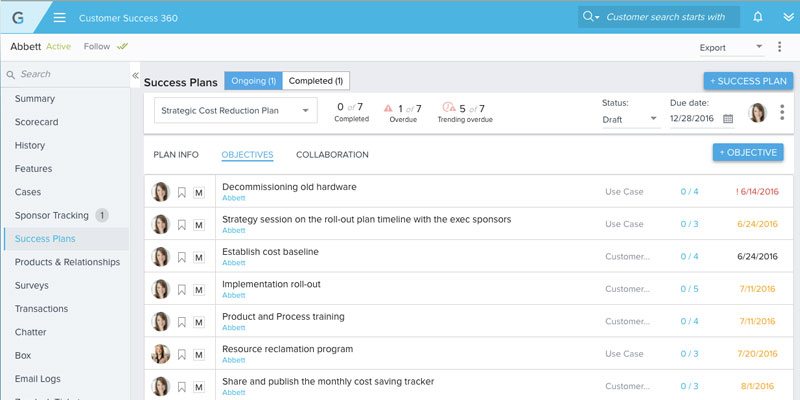Toggle bookmark for Implementation roll-out
Viewport: 800px width, 400px height.
[x=181, y=290]
